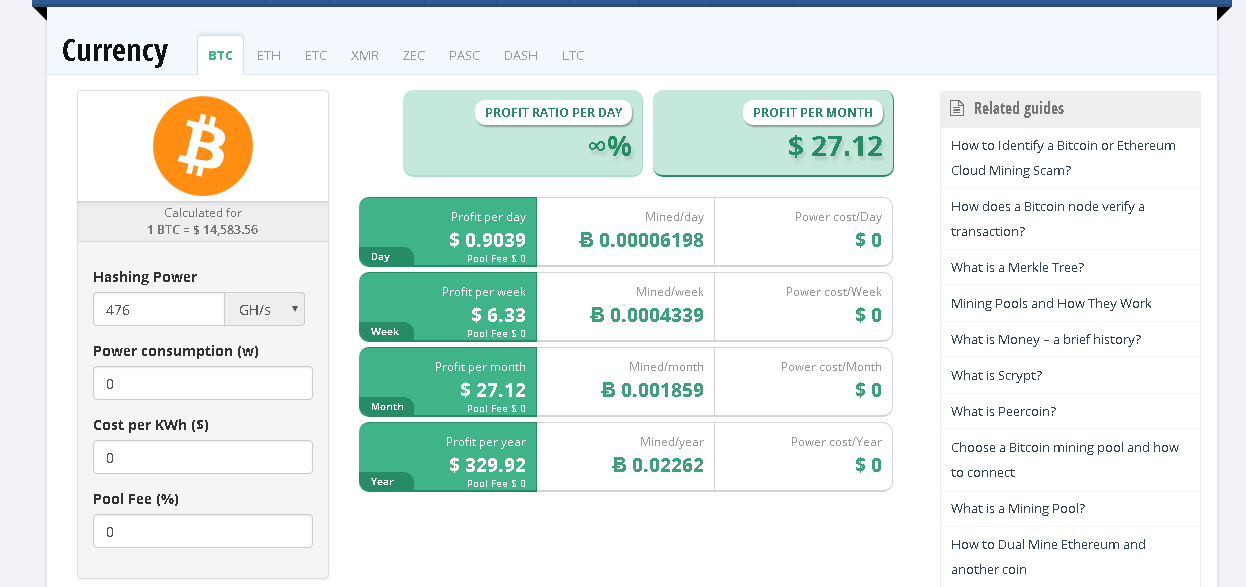Switch to the LTC currency tab
This screenshot has height=587, width=1246.
click(573, 55)
